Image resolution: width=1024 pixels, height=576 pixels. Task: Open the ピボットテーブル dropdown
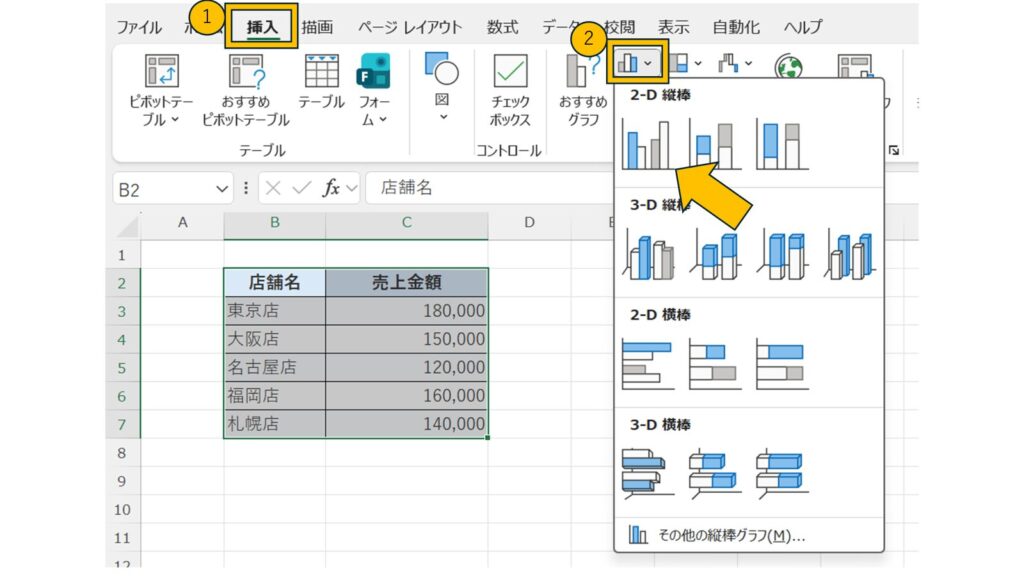155,90
